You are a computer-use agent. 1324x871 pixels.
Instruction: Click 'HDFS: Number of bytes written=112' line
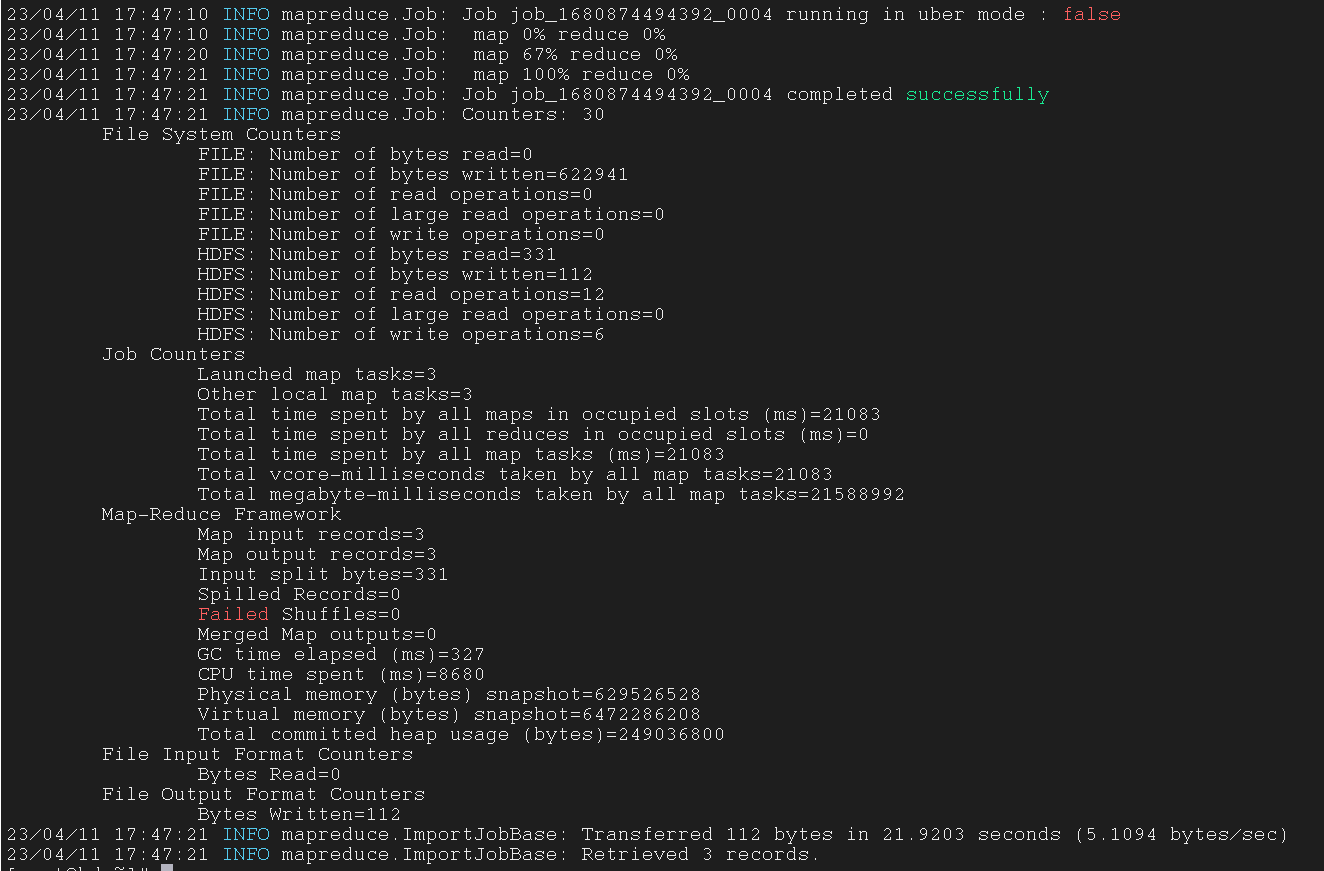[395, 275]
